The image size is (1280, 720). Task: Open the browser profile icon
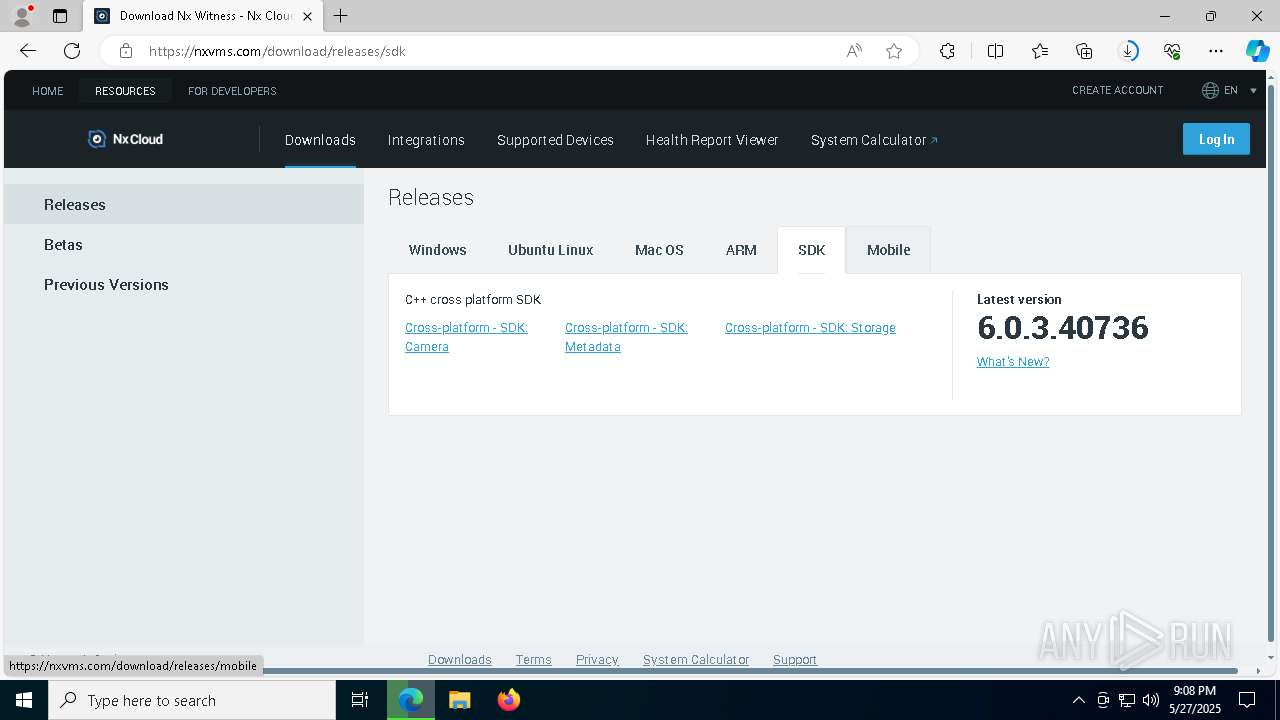point(22,16)
